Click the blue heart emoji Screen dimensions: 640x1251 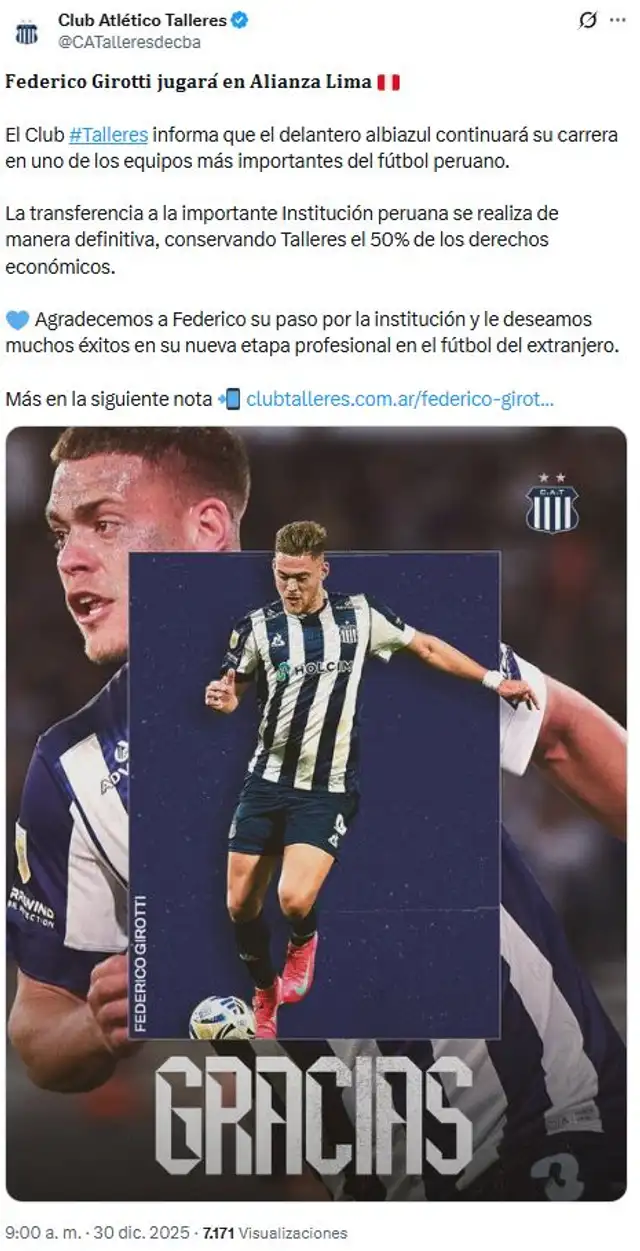pos(17,320)
